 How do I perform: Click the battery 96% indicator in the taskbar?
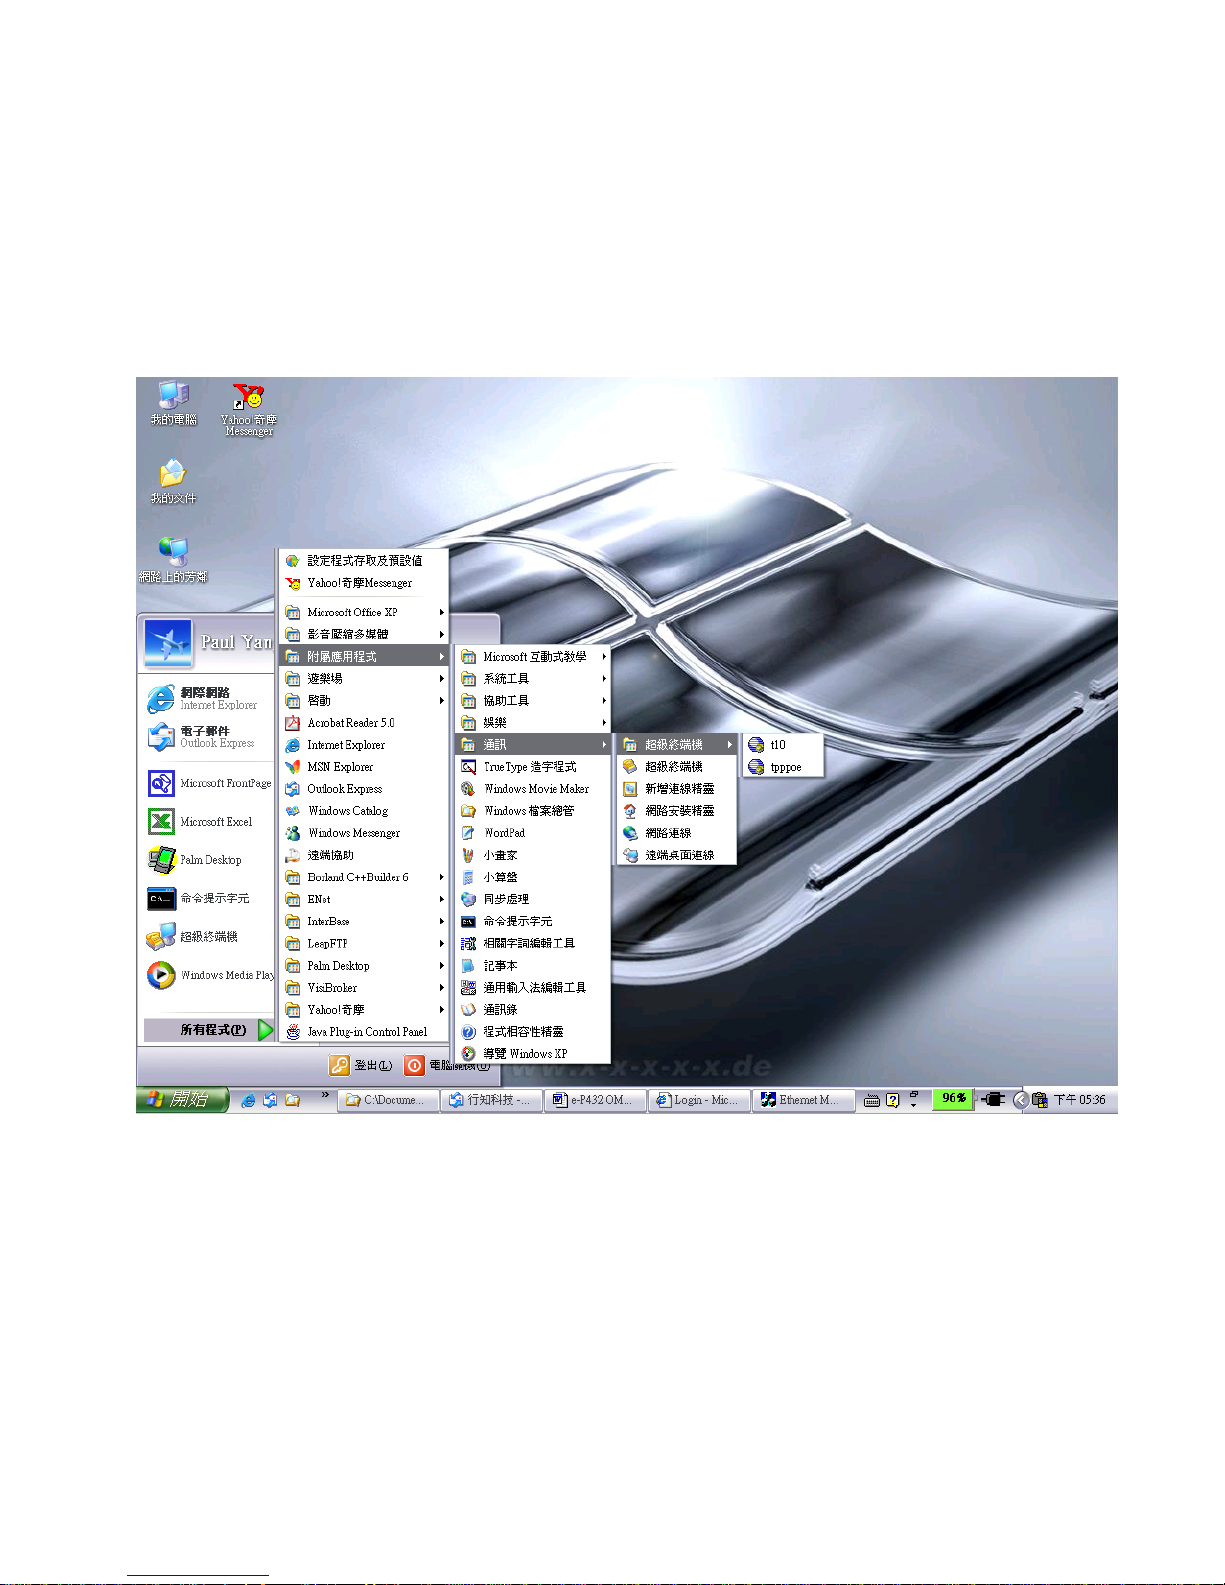pos(953,1099)
